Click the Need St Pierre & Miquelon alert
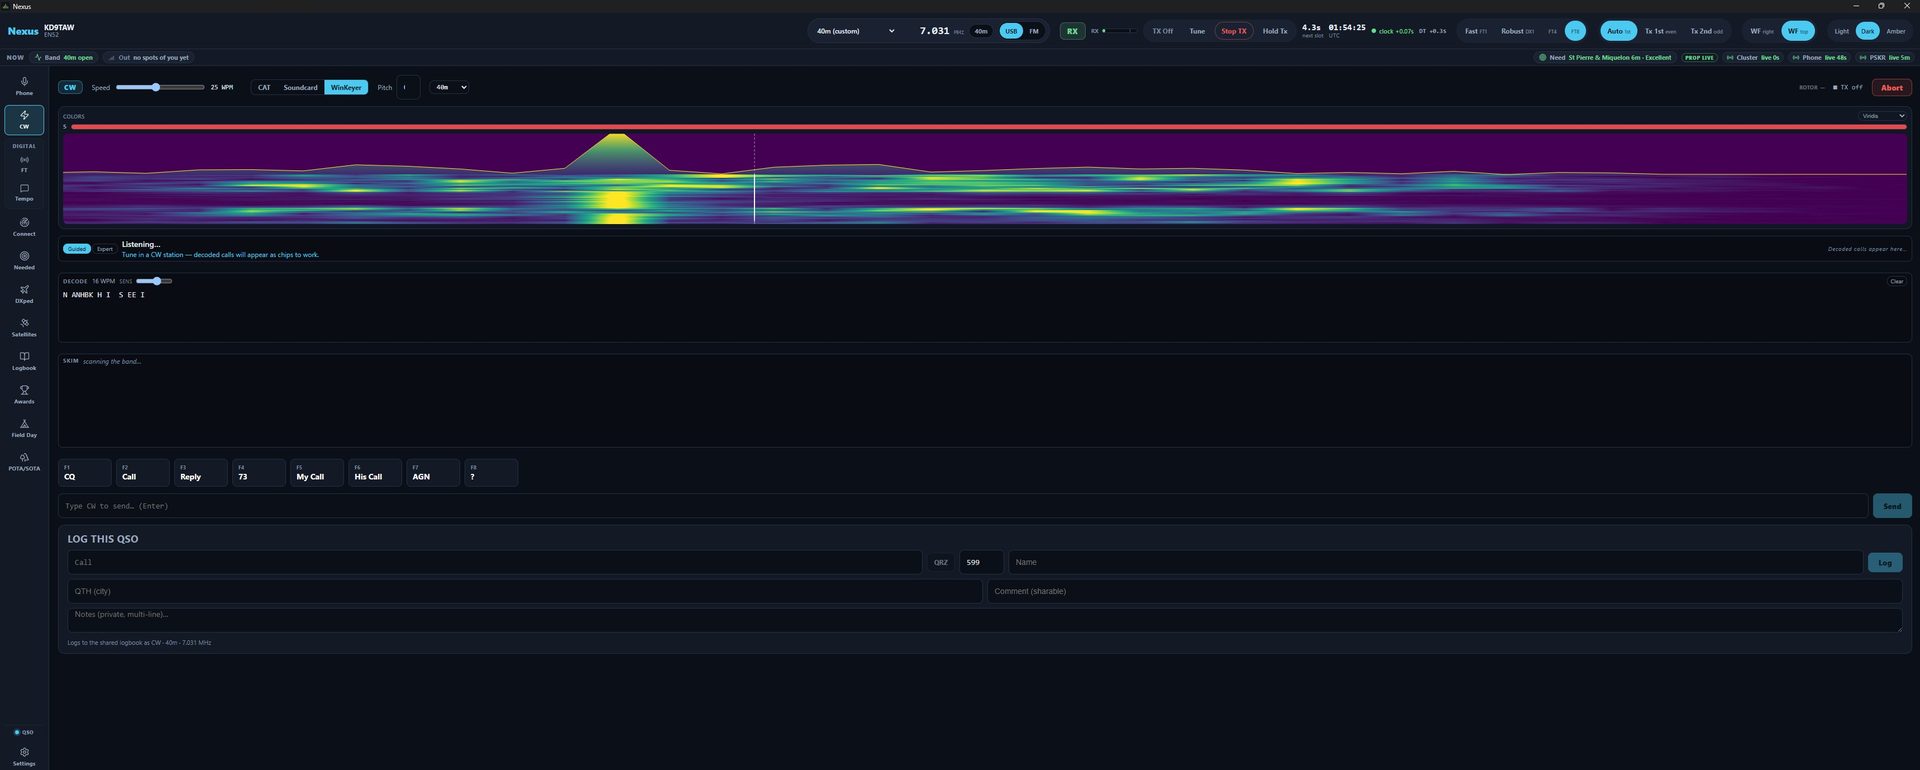Viewport: 1920px width, 770px height. (1605, 57)
